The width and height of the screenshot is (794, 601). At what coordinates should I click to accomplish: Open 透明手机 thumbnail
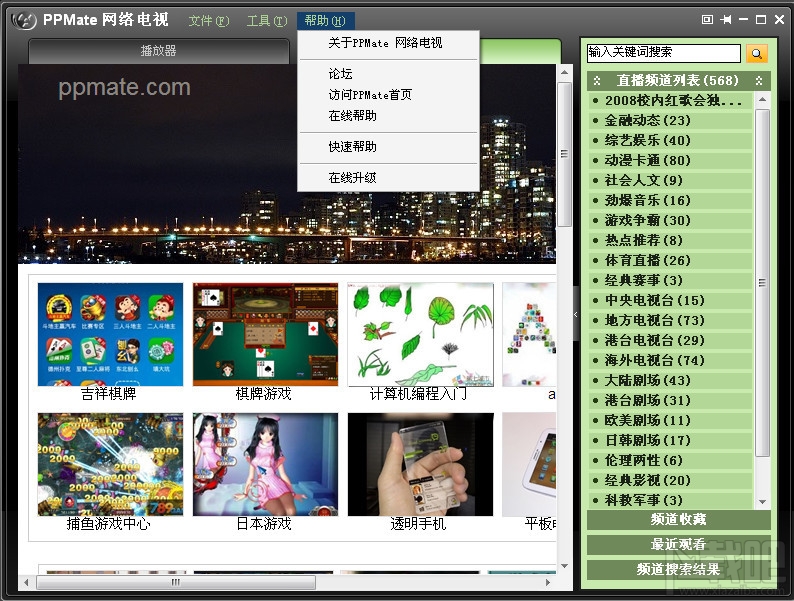pos(420,464)
